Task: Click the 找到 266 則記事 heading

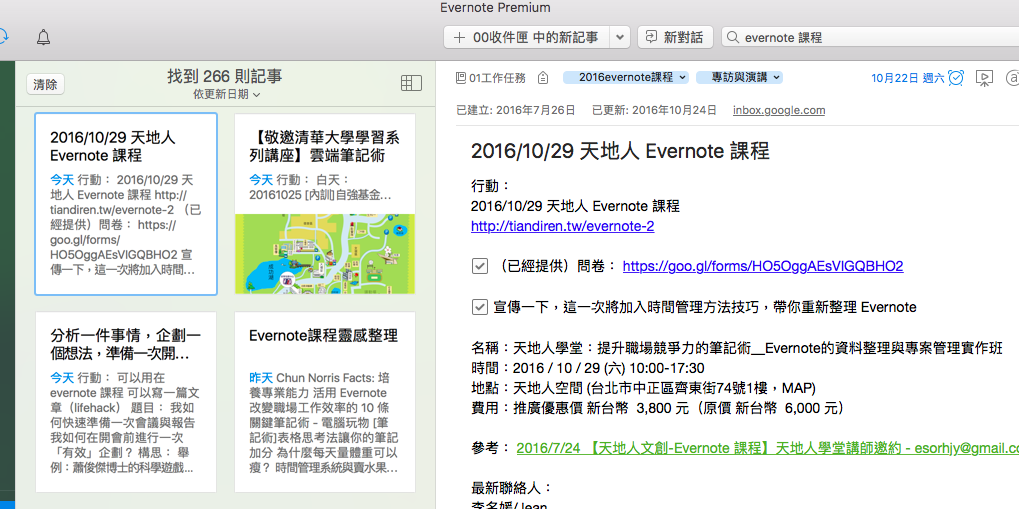Action: click(225, 76)
